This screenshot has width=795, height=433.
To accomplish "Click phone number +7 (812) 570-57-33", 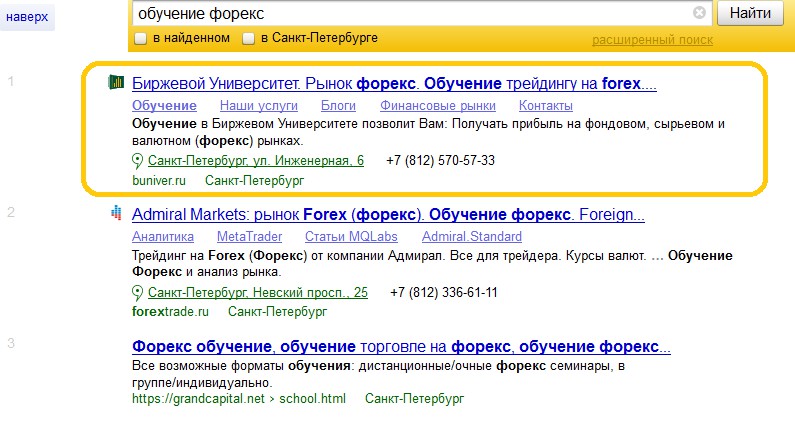I will point(440,161).
